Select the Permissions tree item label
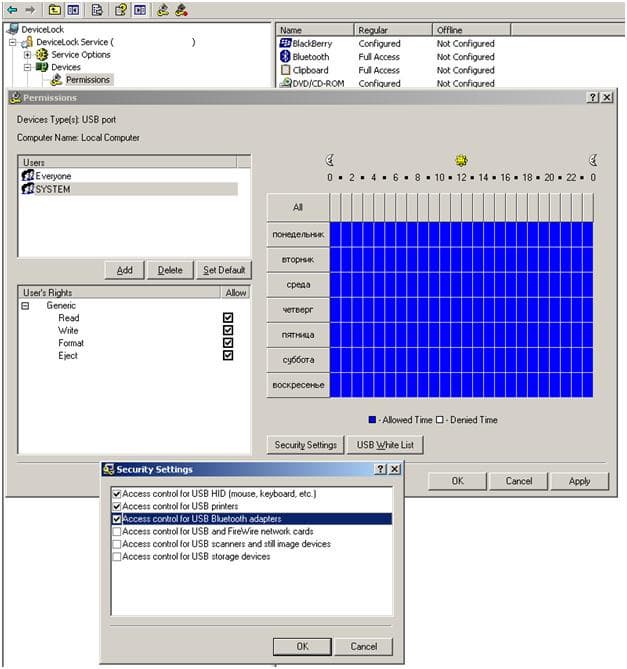This screenshot has width=627, height=669. 88,80
